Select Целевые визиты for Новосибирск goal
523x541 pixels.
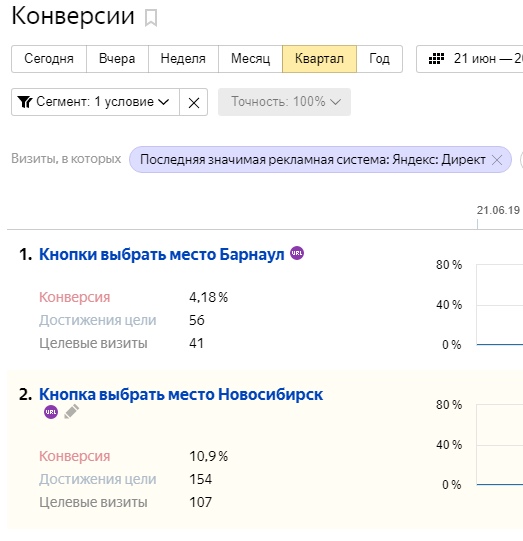pos(93,502)
